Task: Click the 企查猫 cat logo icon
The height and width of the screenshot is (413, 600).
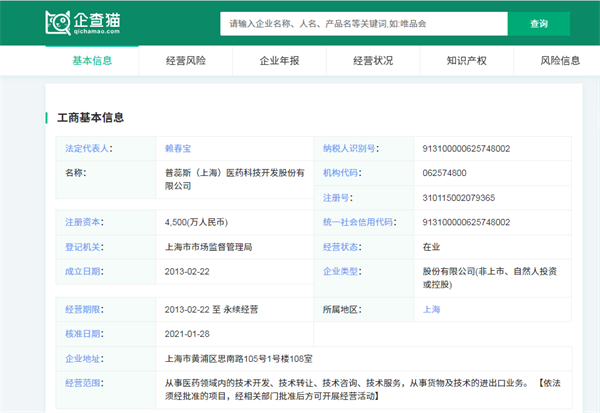Action: click(x=58, y=23)
